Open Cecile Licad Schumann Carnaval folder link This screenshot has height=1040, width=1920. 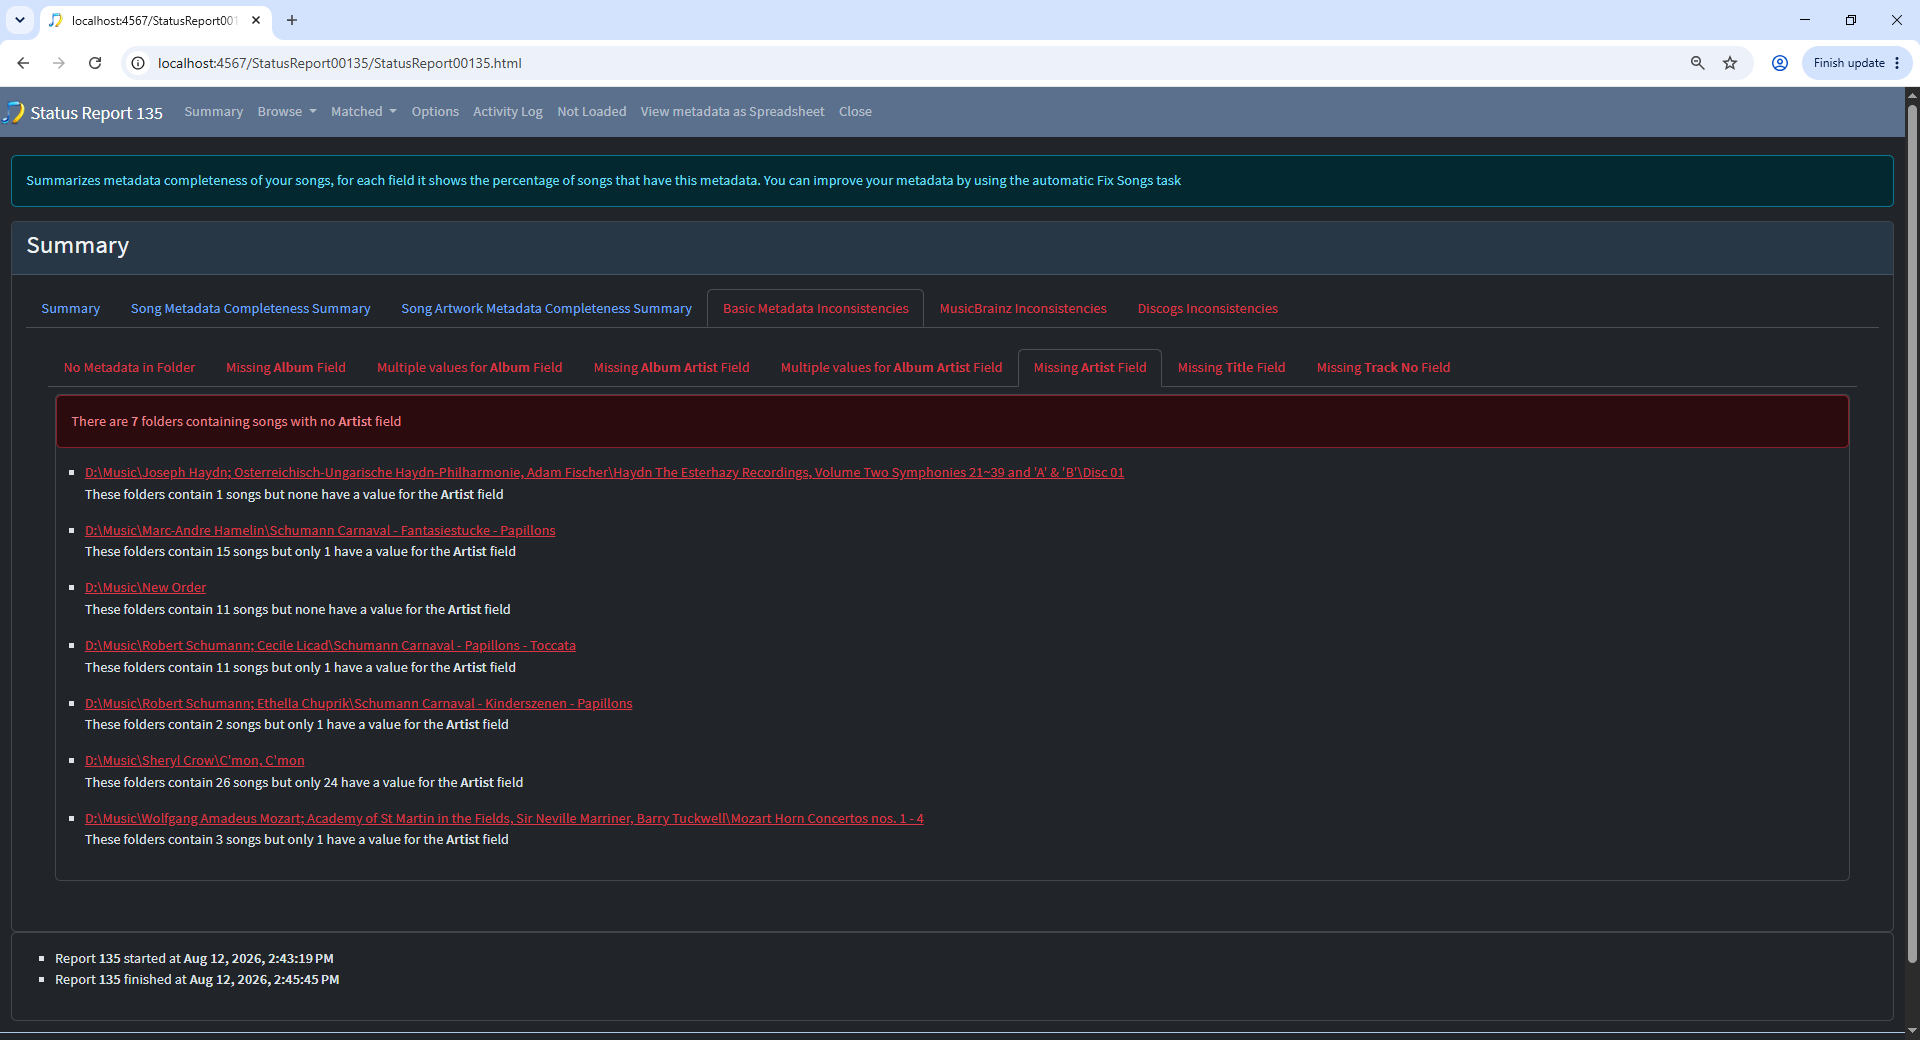coord(331,646)
